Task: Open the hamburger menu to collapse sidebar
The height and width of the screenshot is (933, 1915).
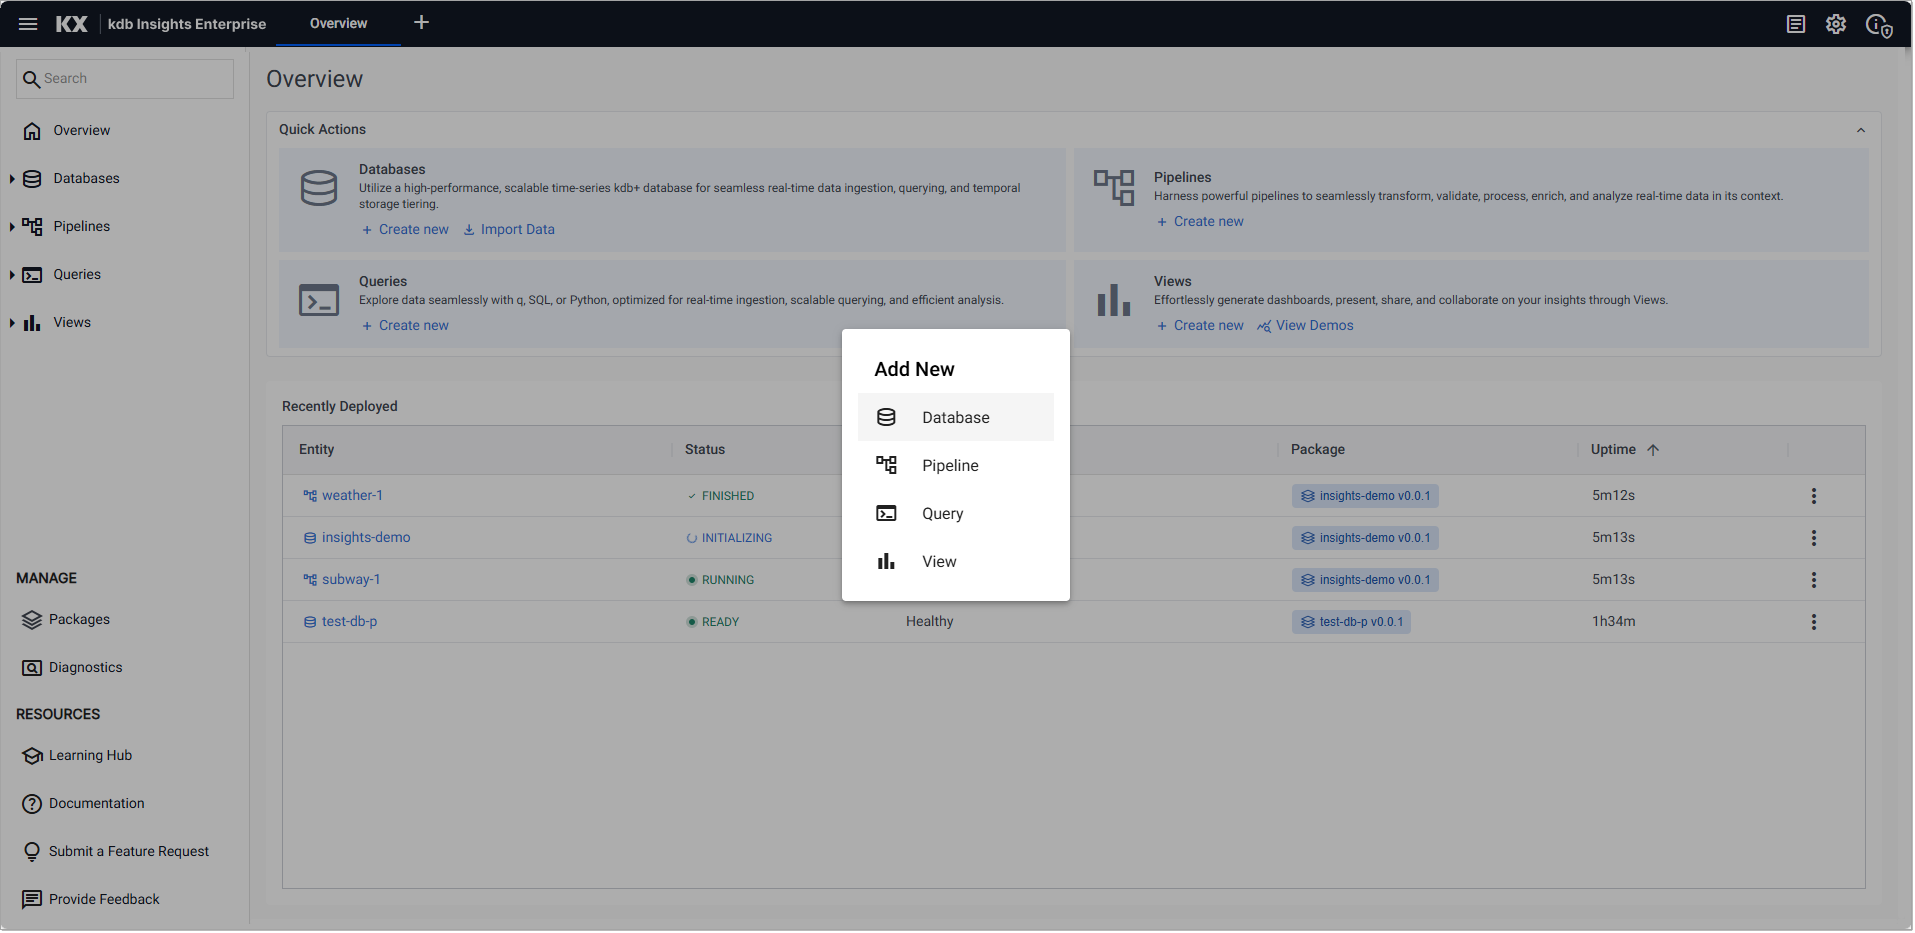Action: [27, 23]
